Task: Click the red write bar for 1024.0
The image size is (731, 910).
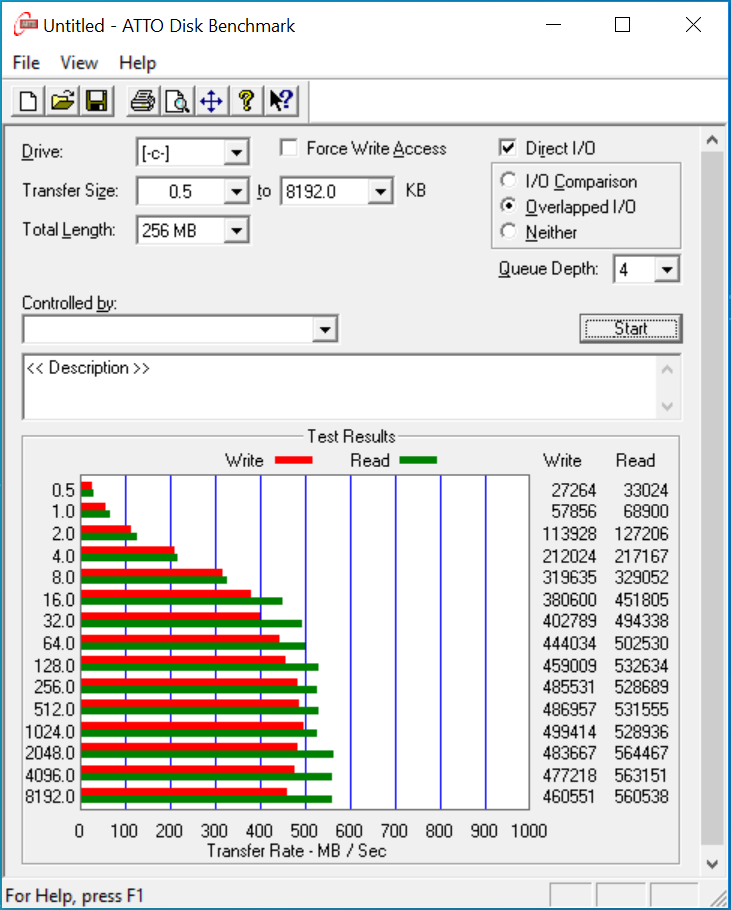Action: [x=192, y=725]
